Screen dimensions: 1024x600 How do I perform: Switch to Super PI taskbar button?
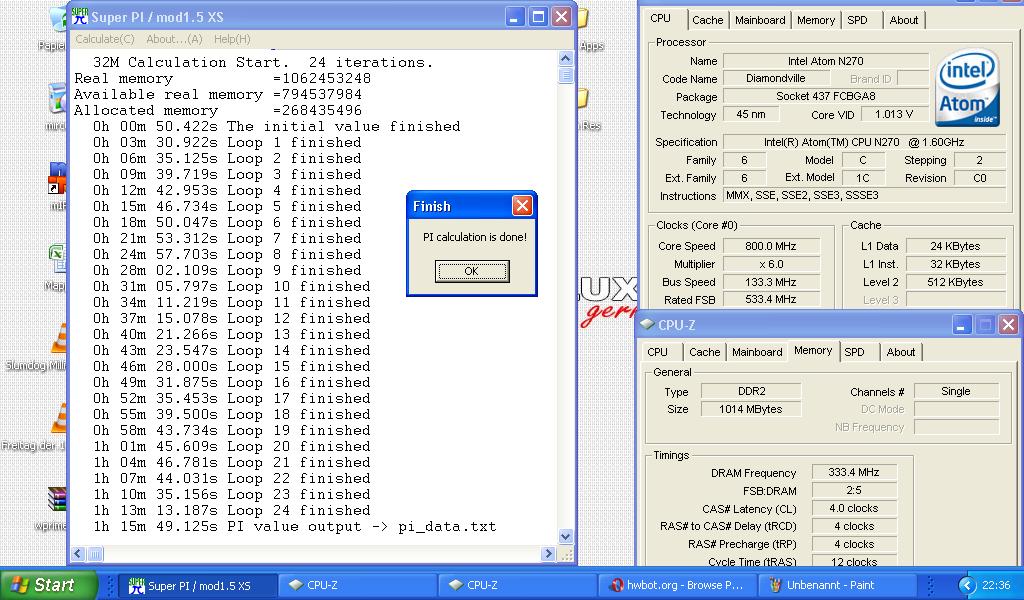pyautogui.click(x=198, y=586)
